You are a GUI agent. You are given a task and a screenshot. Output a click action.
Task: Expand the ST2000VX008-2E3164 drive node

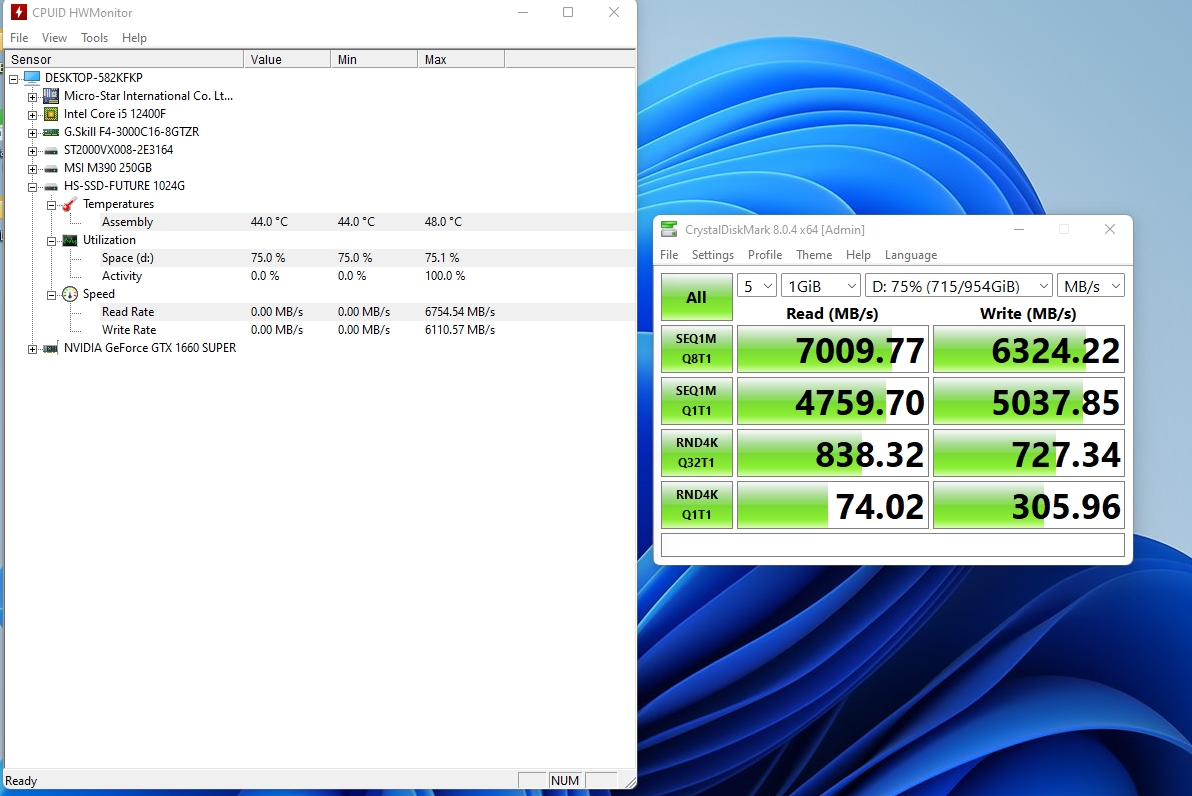pos(33,150)
